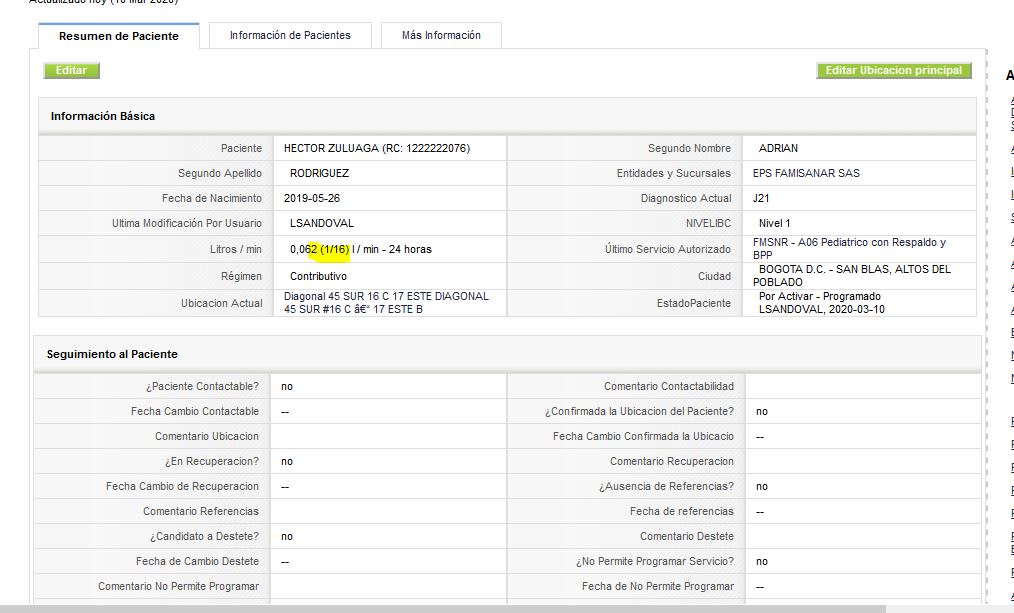
Task: Open the Resumen de Paciente tab
Action: tap(119, 36)
